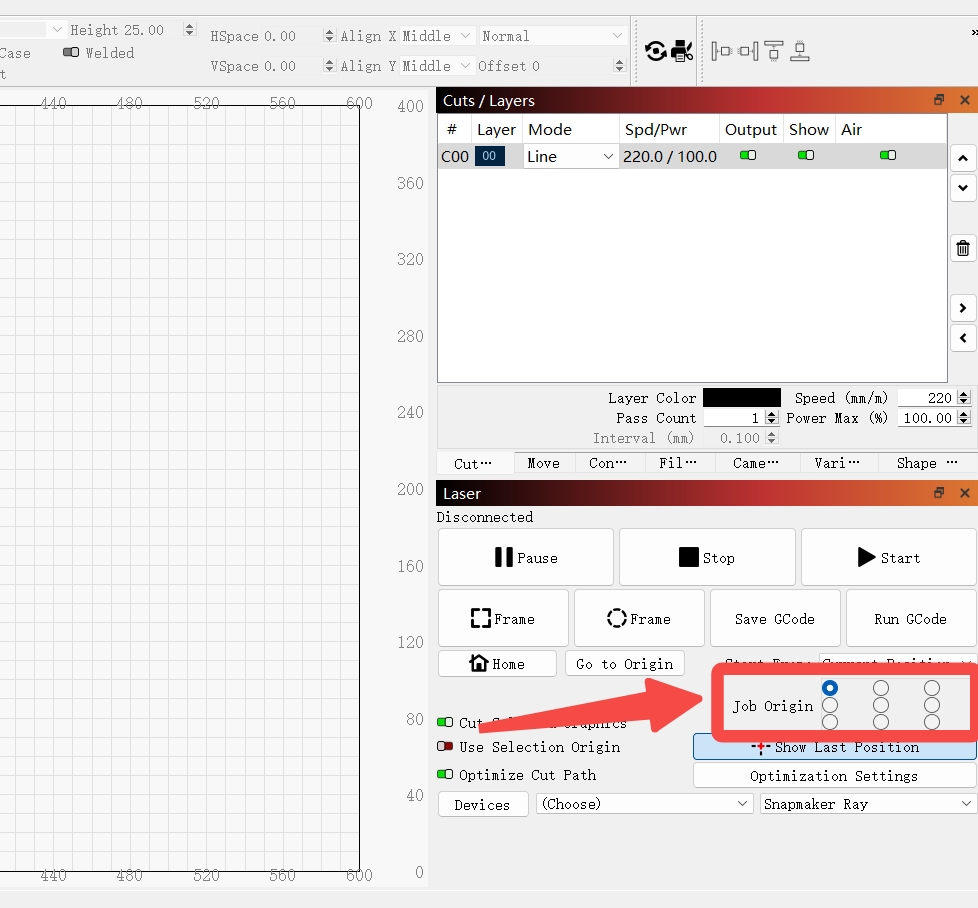Toggle Output for layer C00
The height and width of the screenshot is (908, 978).
[x=748, y=155]
